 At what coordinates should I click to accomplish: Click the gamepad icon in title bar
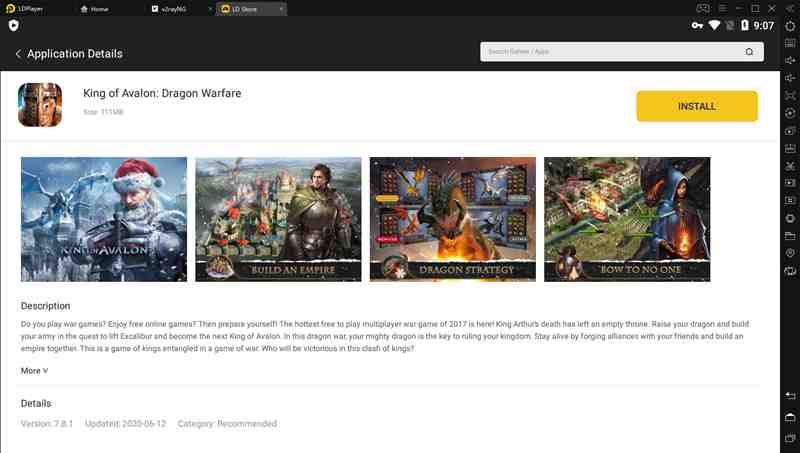click(x=703, y=8)
